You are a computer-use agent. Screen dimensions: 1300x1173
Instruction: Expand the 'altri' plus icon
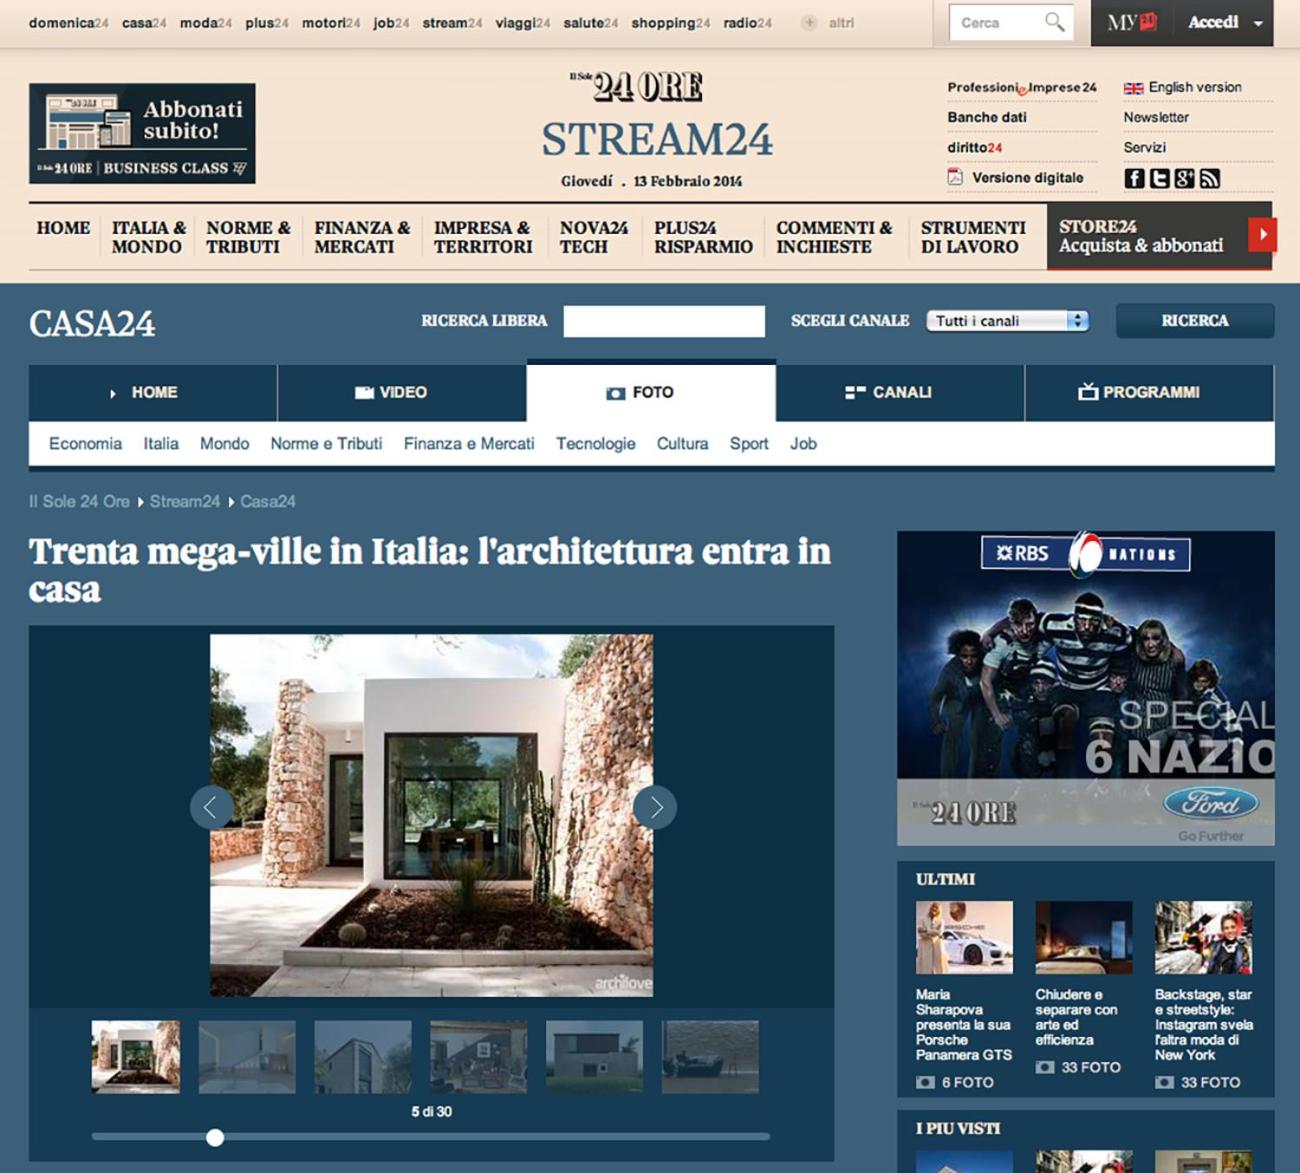tap(809, 22)
